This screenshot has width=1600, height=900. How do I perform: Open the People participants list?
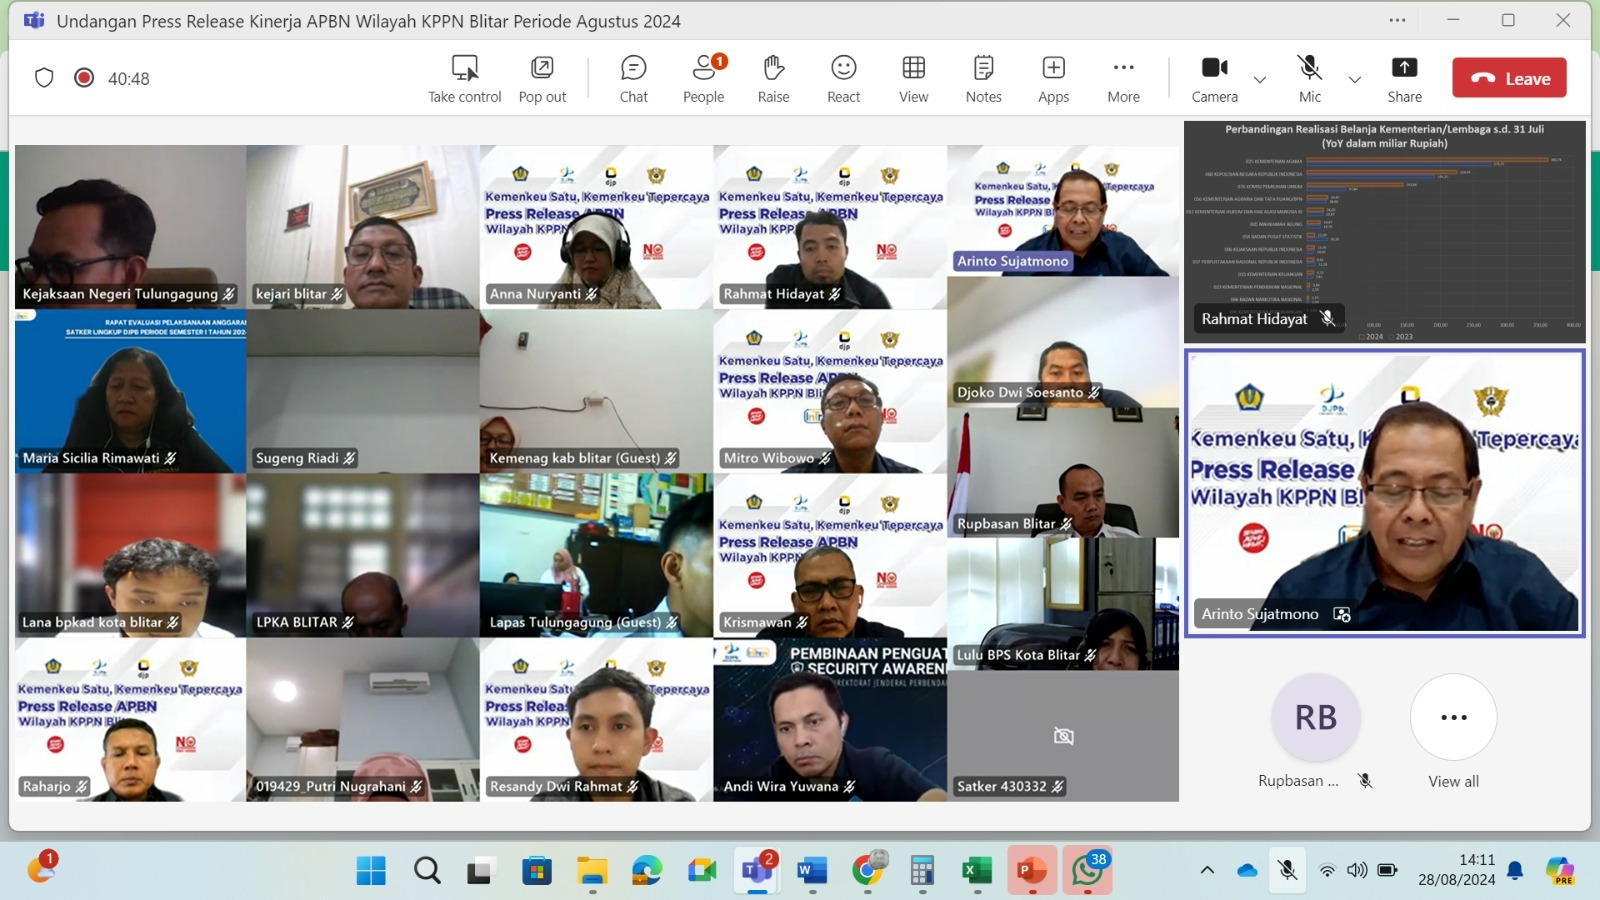click(x=704, y=78)
